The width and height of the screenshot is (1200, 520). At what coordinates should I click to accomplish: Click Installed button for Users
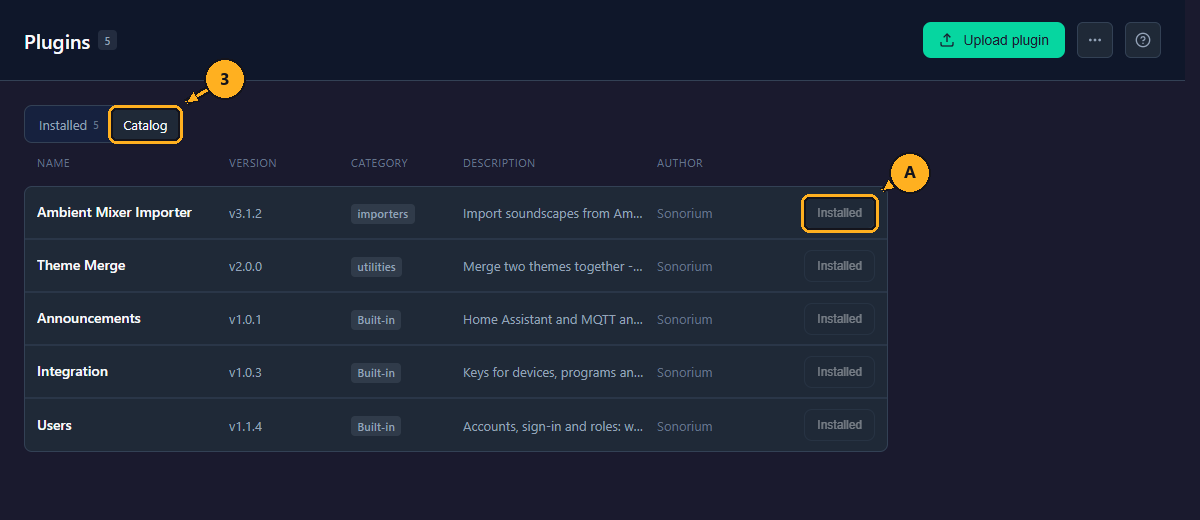[839, 425]
